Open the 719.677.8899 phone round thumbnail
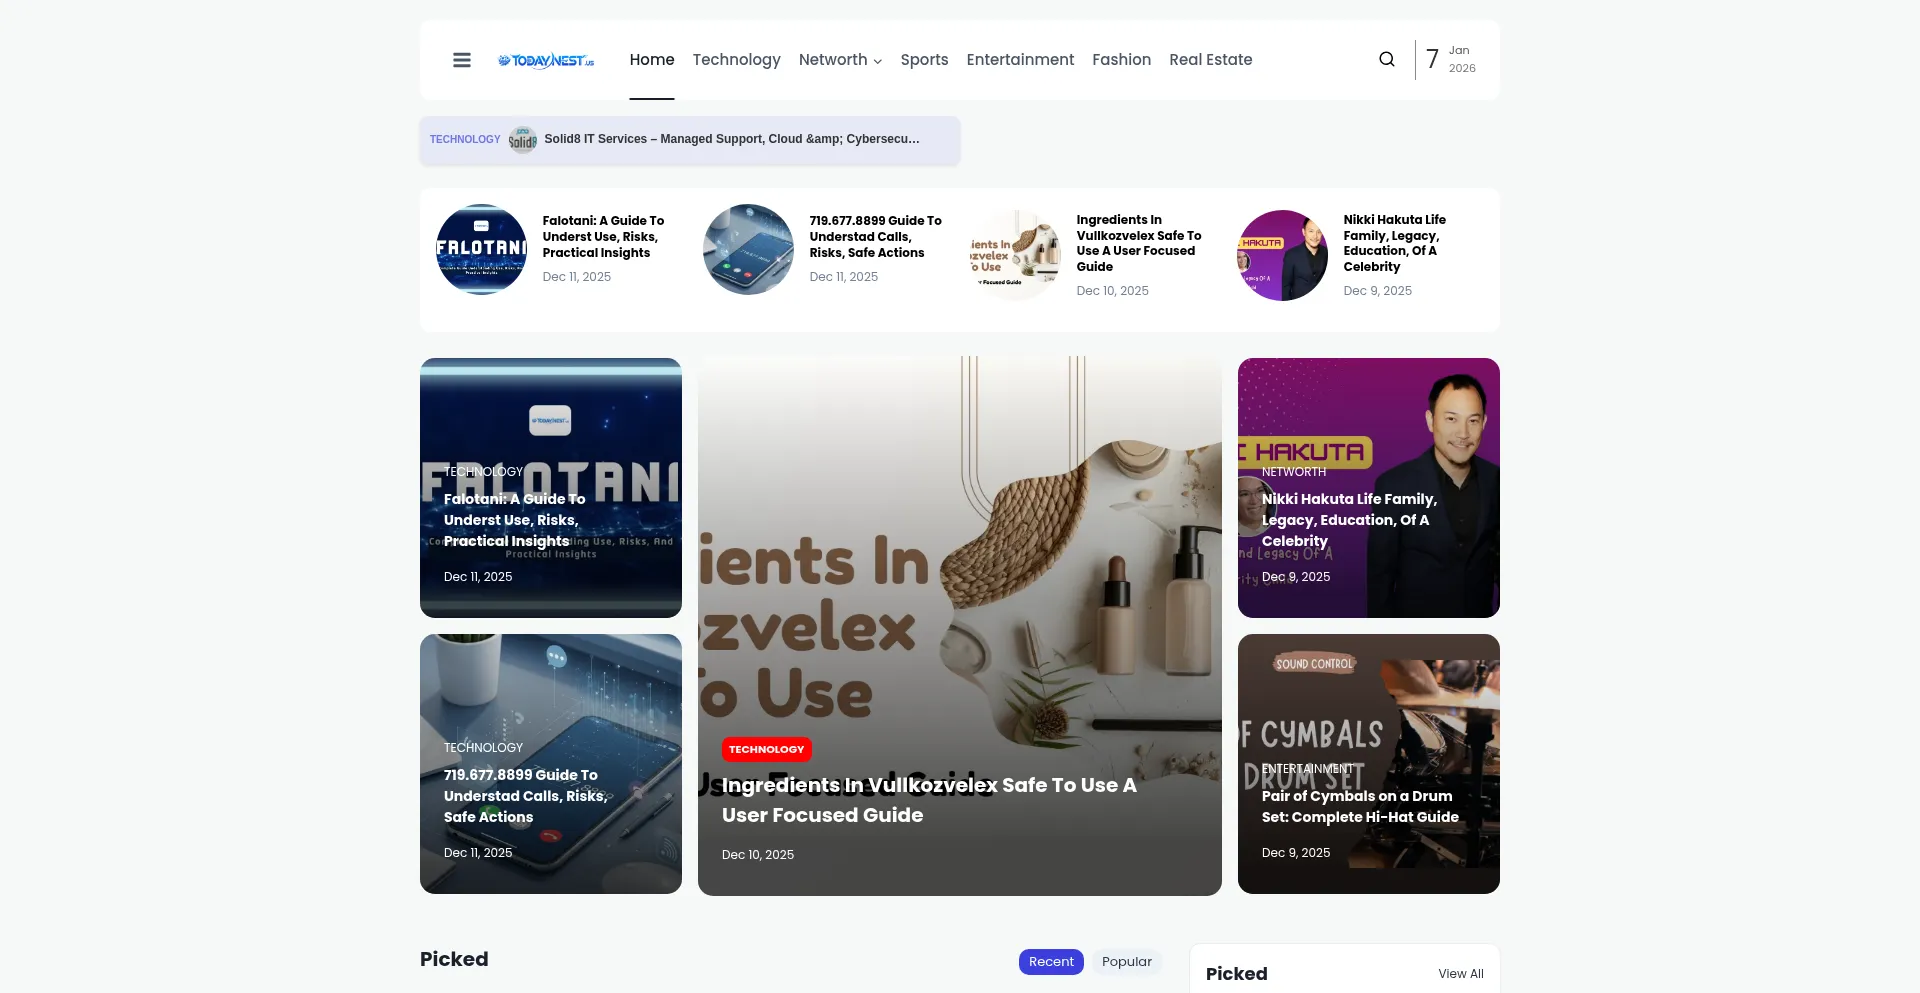The image size is (1920, 993). coord(748,250)
